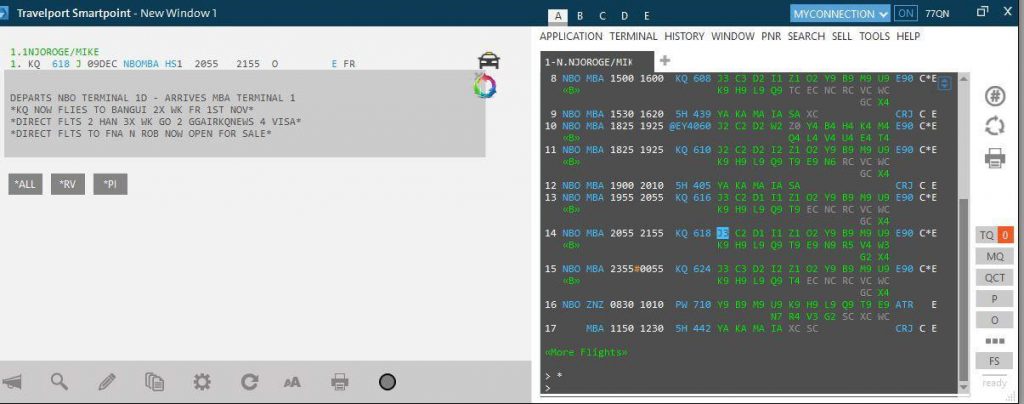This screenshot has width=1024, height=404.
Task: Switch to work area E tab
Action: 647,16
